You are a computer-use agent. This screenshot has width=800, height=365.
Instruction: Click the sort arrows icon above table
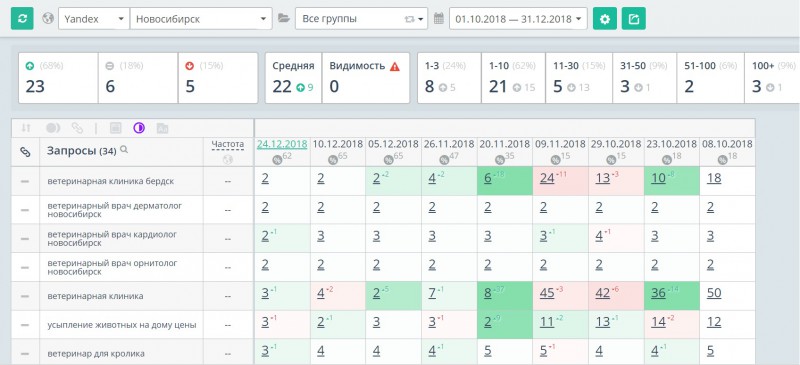(26, 128)
